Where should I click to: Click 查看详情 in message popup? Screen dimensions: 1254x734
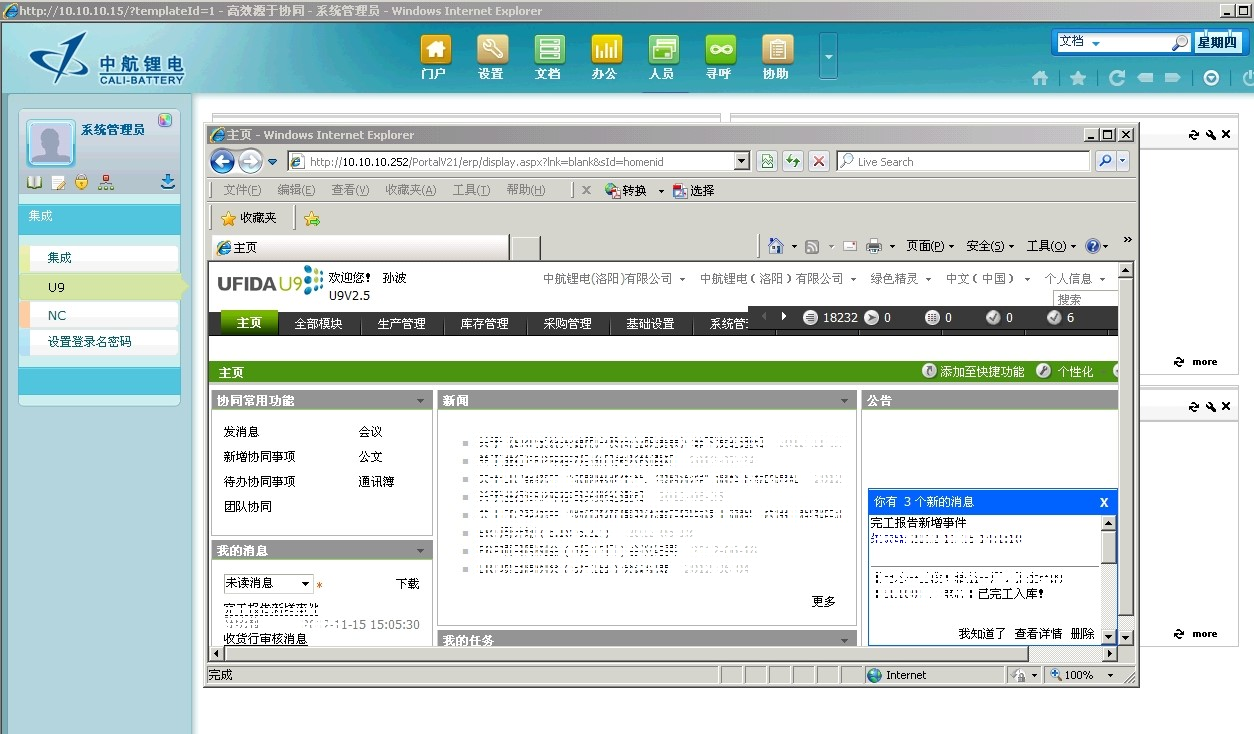pos(1038,634)
